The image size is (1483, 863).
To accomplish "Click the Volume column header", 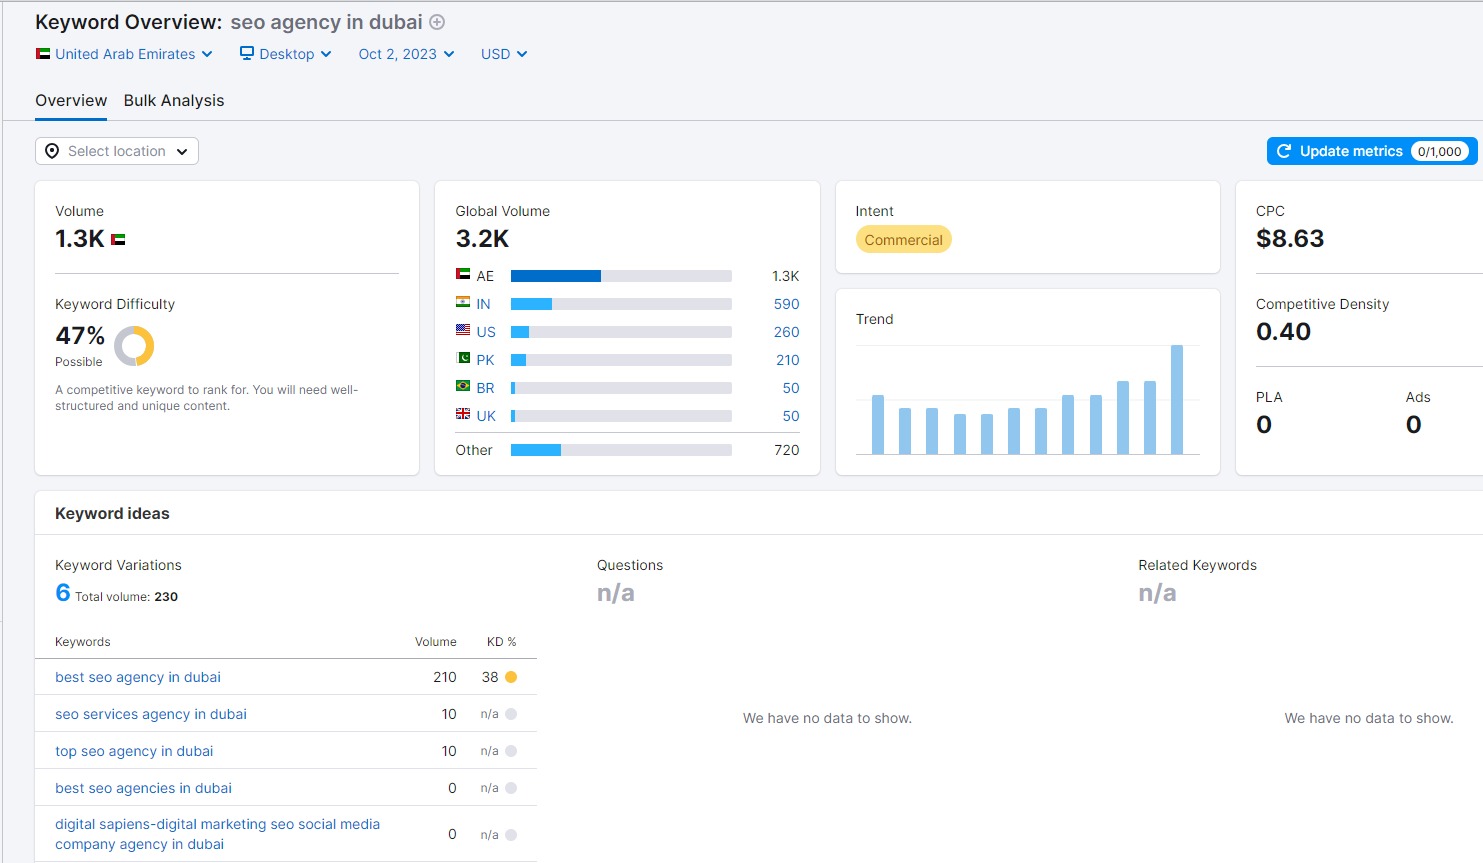I will 436,642.
